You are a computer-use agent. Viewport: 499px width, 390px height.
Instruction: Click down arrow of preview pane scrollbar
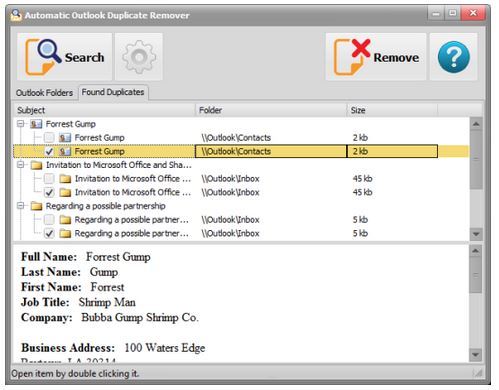coord(476,355)
